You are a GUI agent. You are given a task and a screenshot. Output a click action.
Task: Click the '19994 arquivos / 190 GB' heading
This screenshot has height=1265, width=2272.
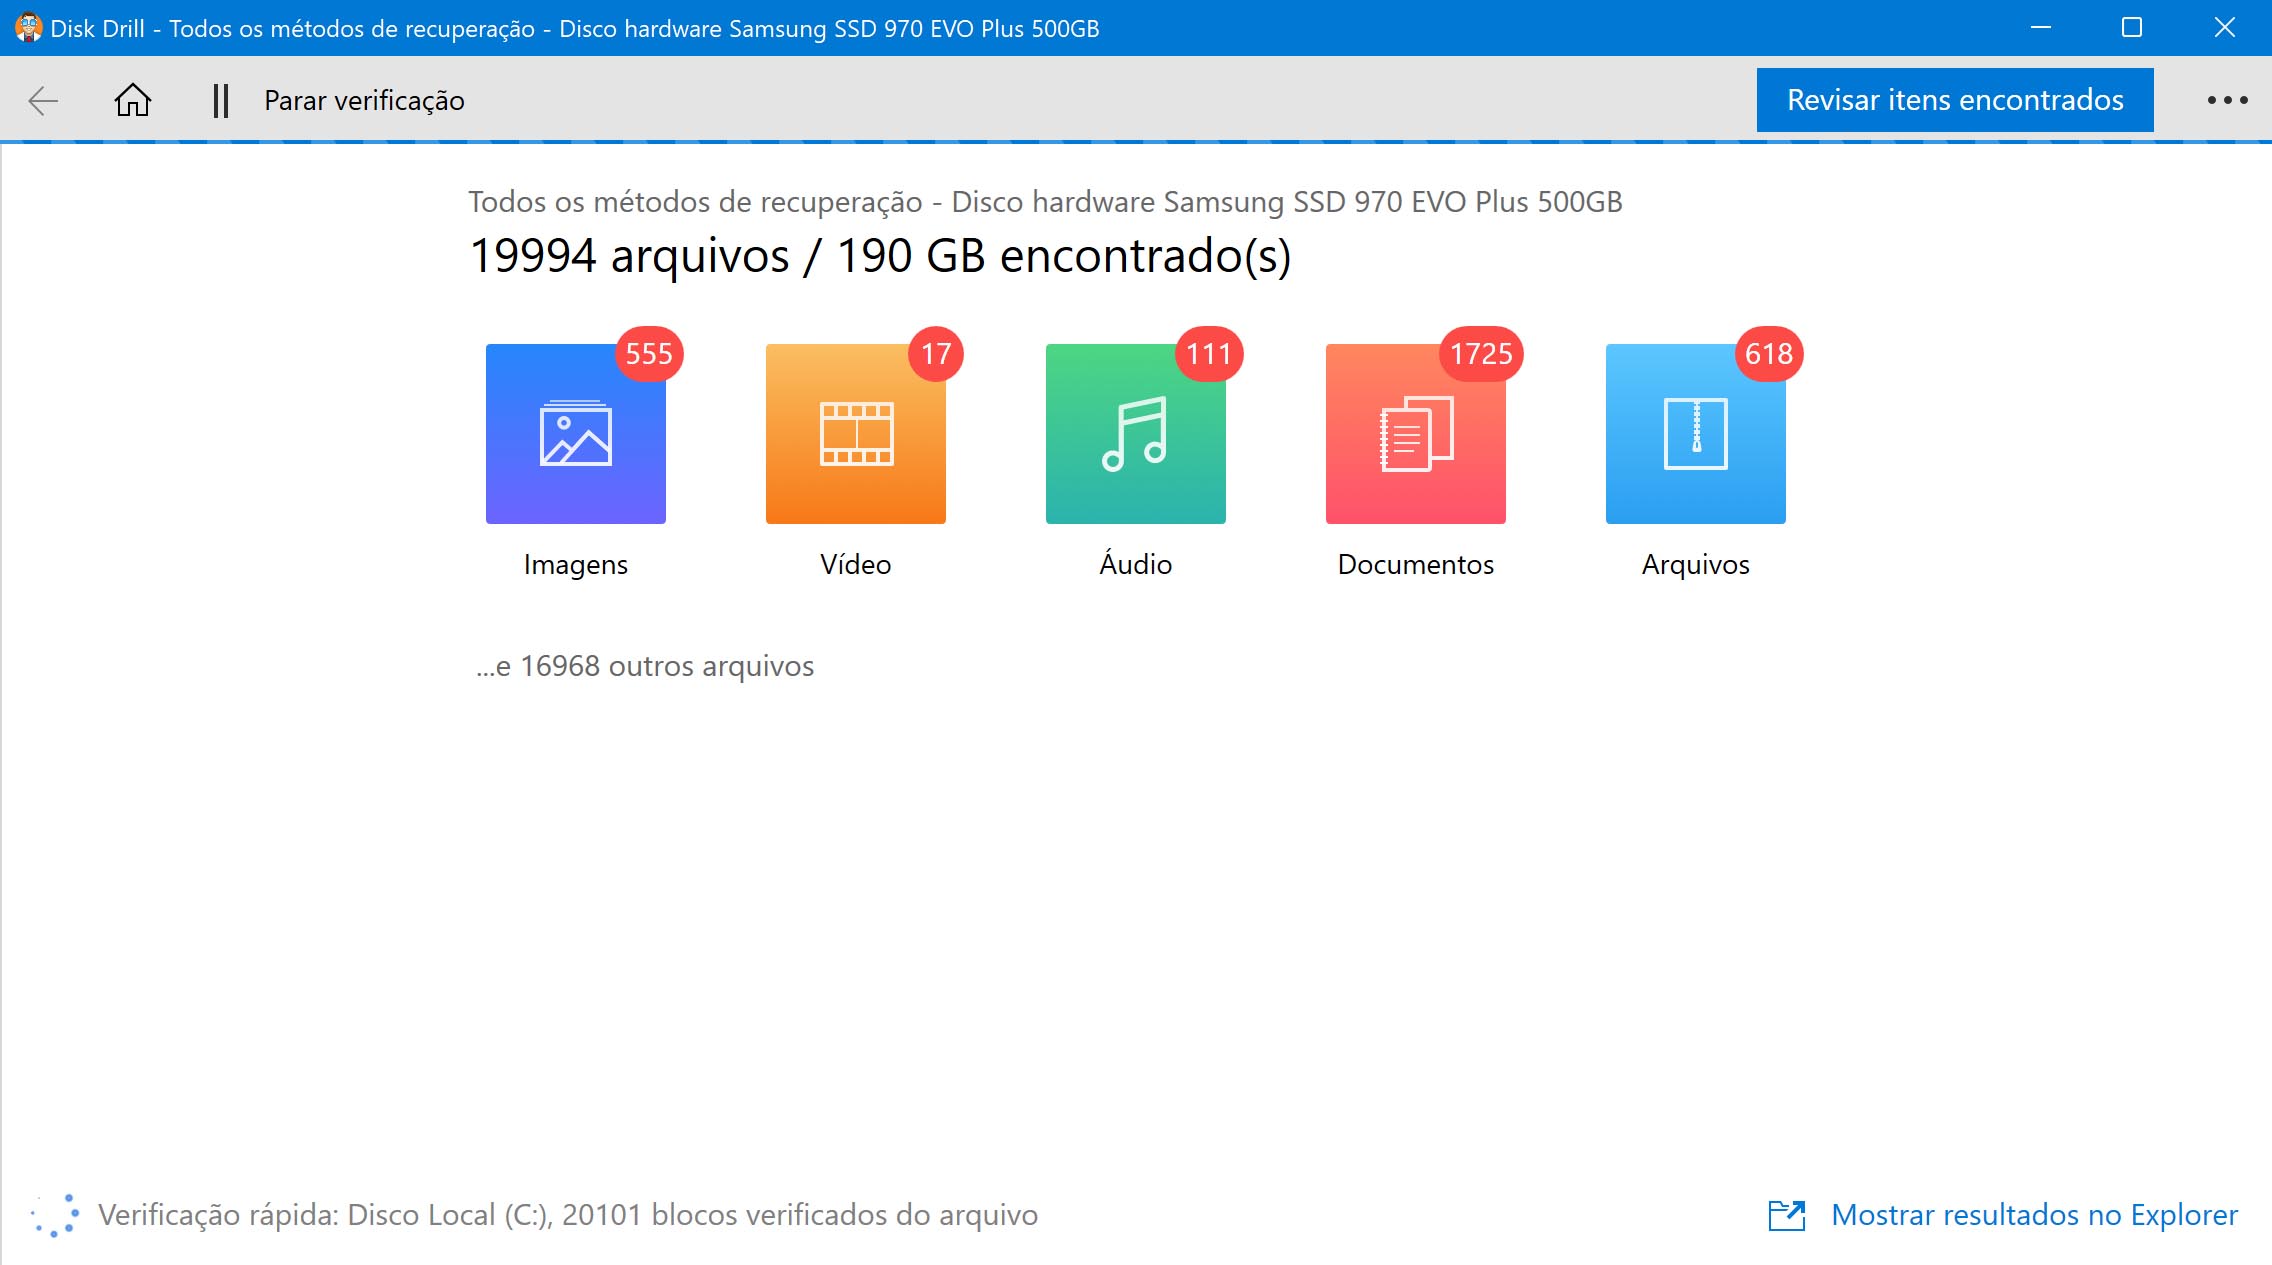[x=880, y=256]
